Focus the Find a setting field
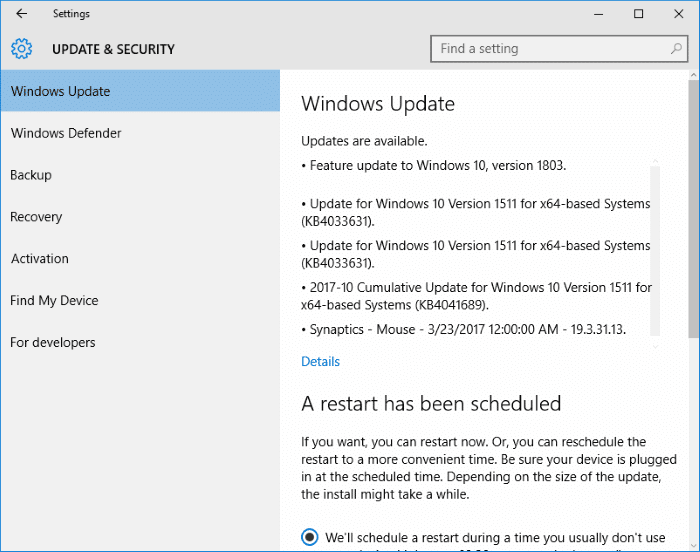Image resolution: width=700 pixels, height=552 pixels. (559, 49)
